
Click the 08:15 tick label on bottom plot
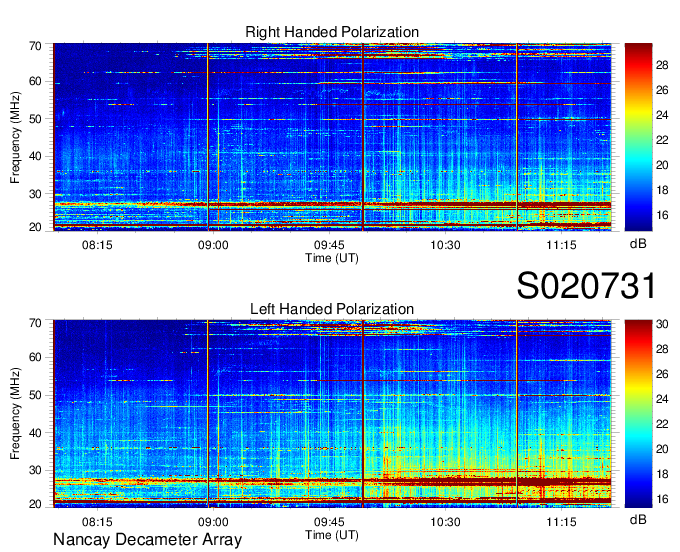97,522
